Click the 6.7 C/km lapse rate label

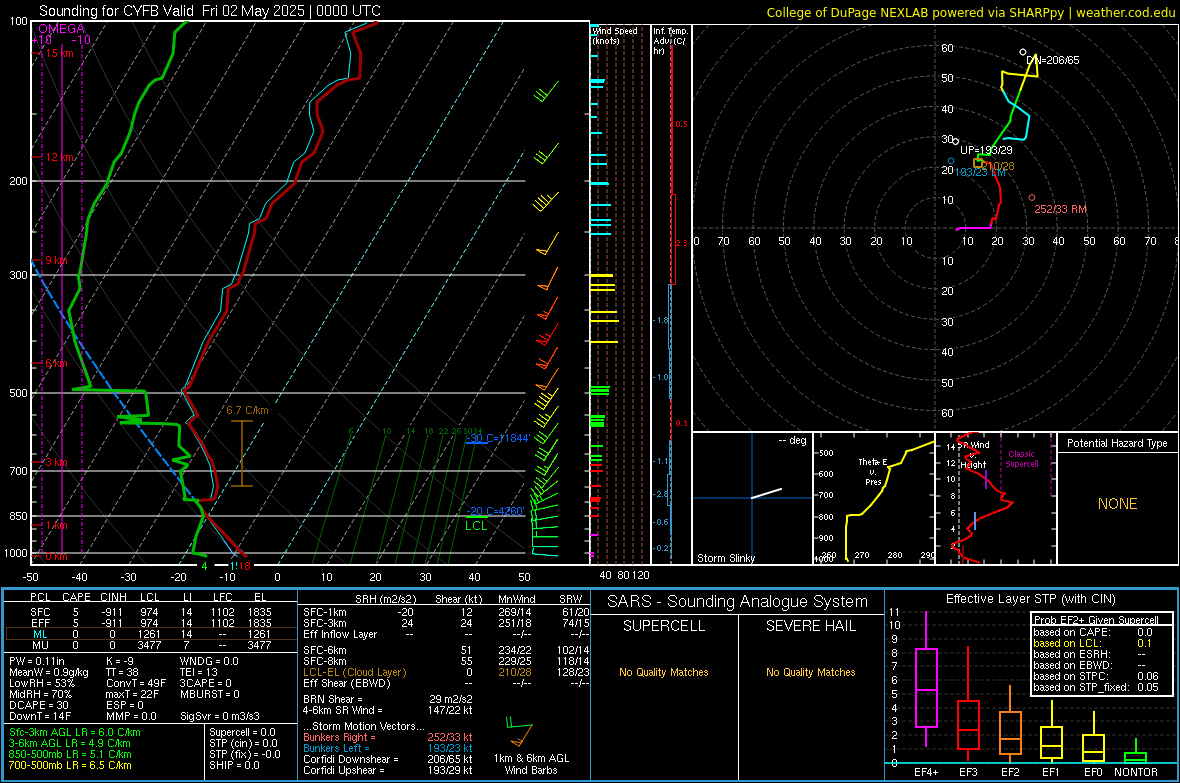point(248,410)
